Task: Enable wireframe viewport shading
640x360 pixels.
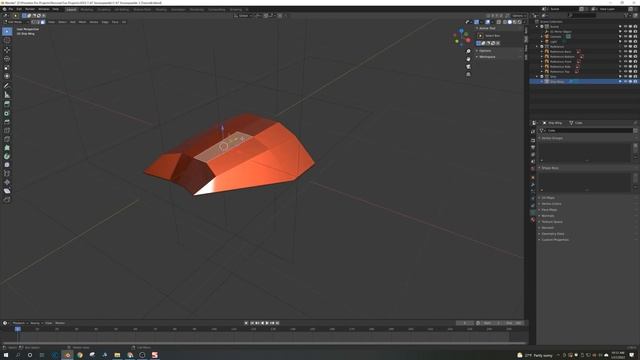Action: pyautogui.click(x=505, y=22)
